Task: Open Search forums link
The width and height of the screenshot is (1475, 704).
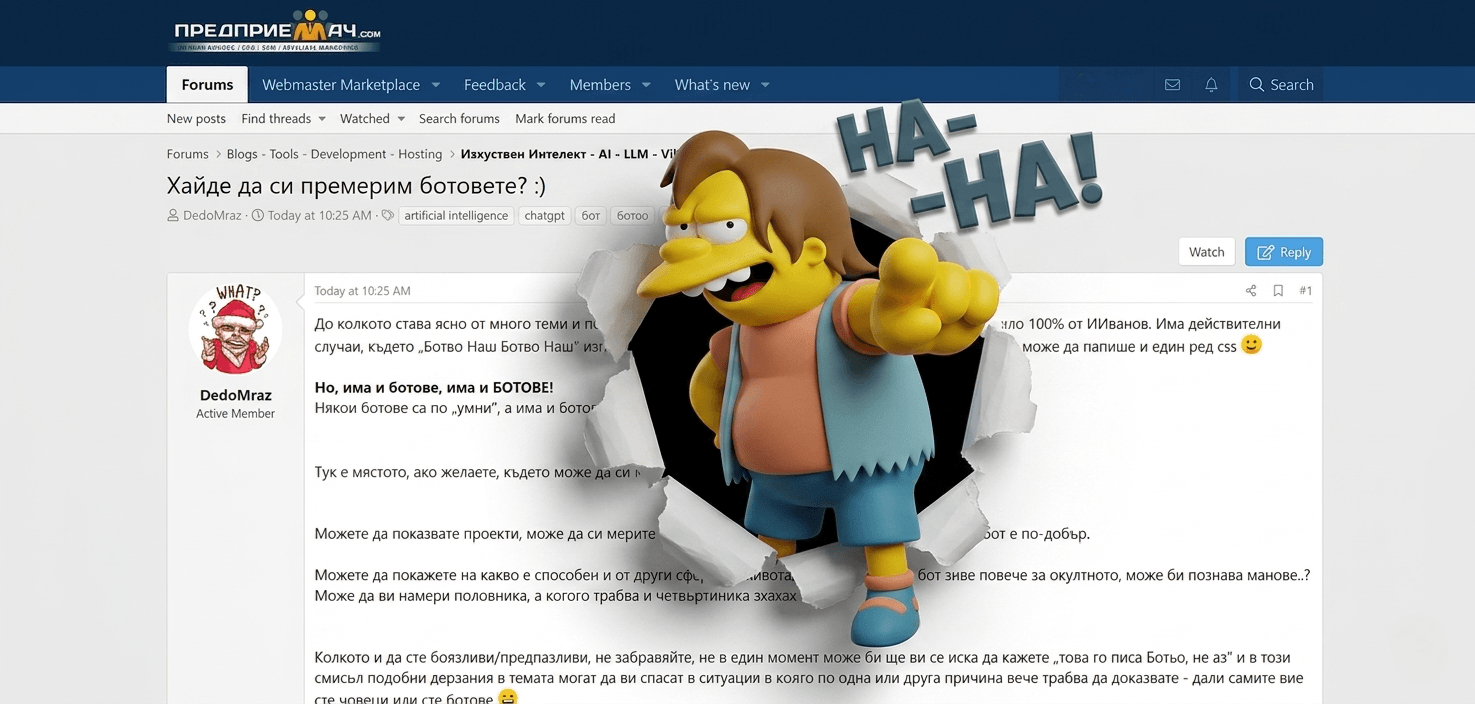Action: (x=459, y=118)
